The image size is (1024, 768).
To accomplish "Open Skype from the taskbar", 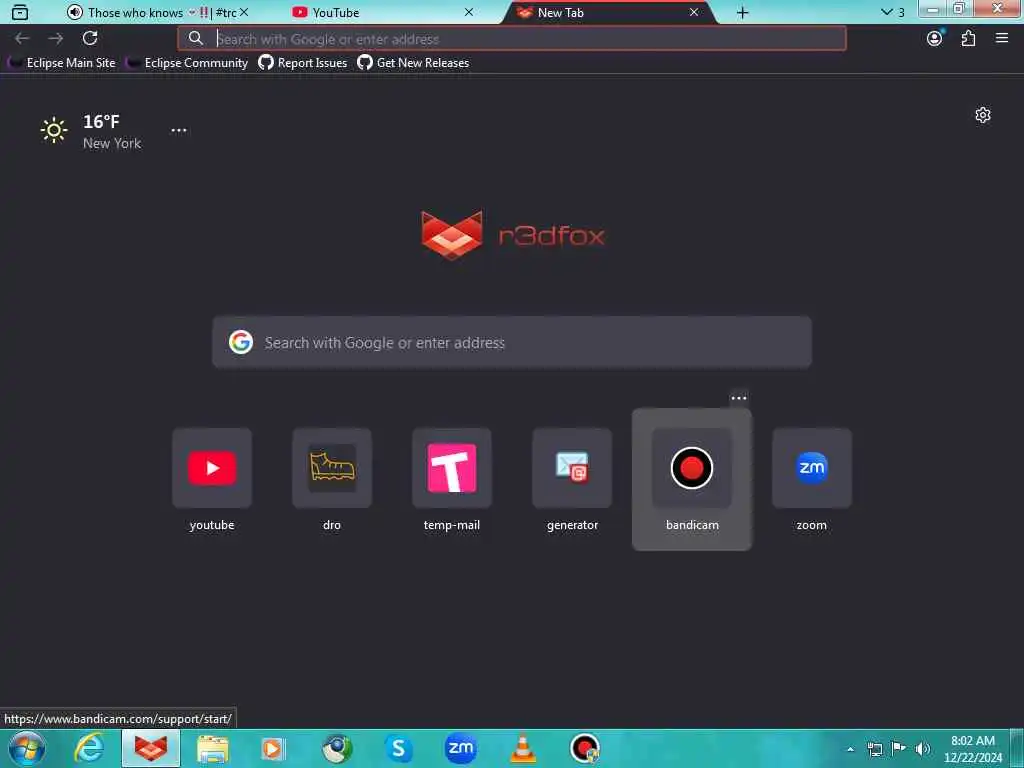I will 398,748.
